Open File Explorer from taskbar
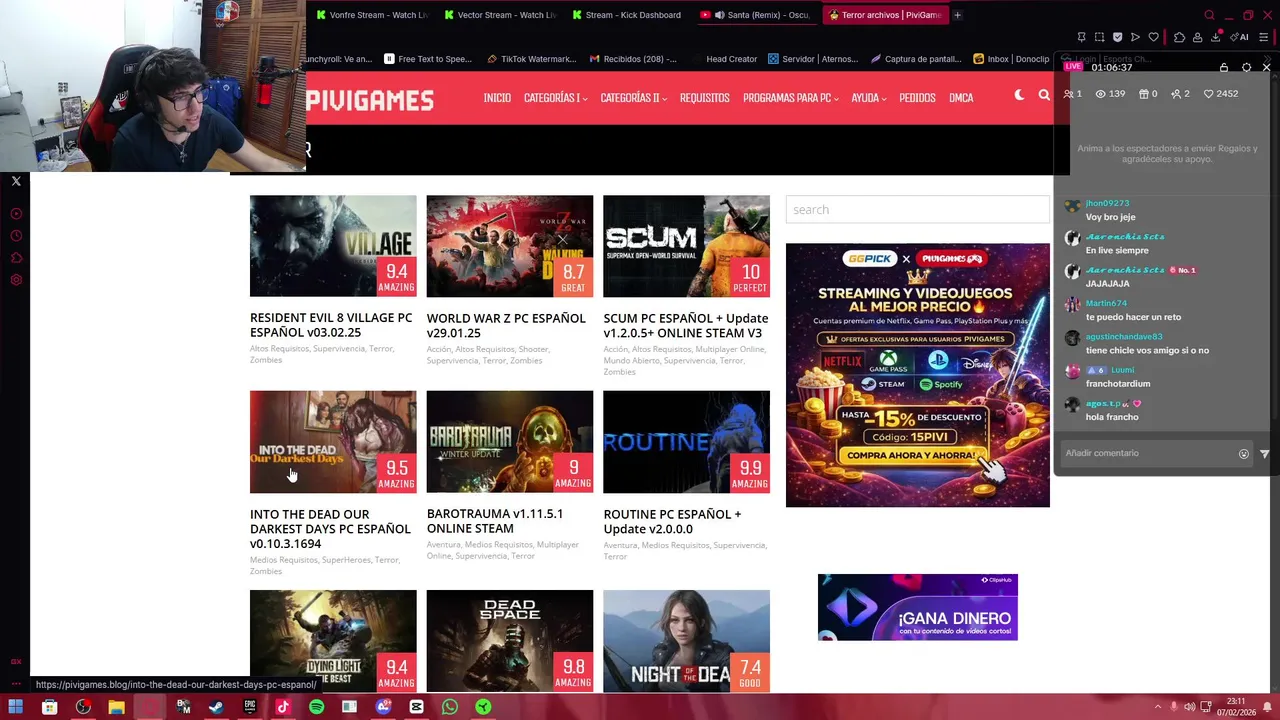Screen dimensions: 1280x720 pyautogui.click(x=116, y=707)
